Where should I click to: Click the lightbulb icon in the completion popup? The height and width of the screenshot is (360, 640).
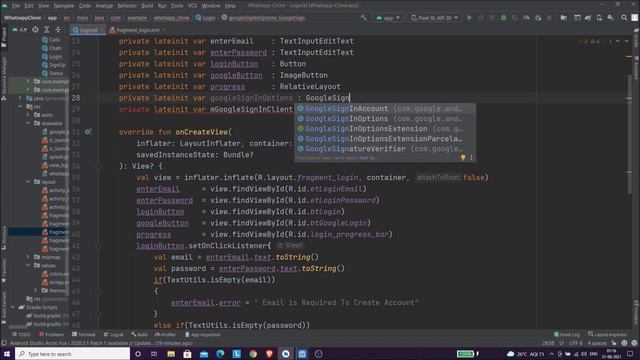click(463, 158)
